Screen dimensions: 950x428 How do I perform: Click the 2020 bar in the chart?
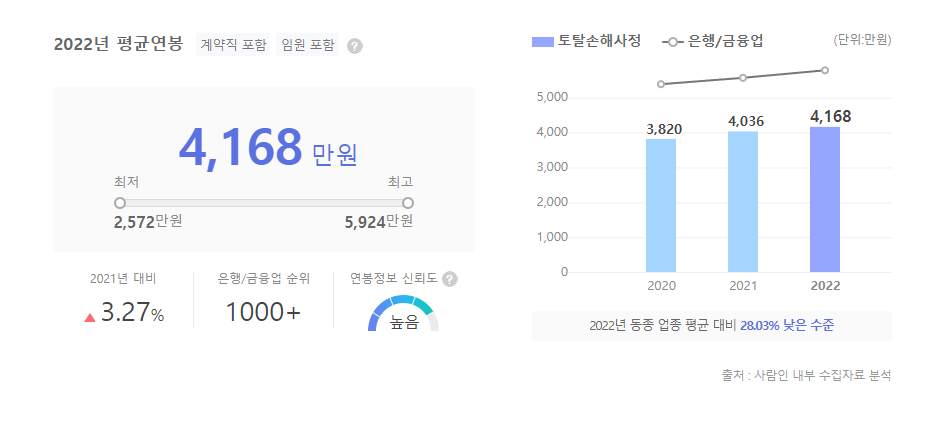[661, 206]
